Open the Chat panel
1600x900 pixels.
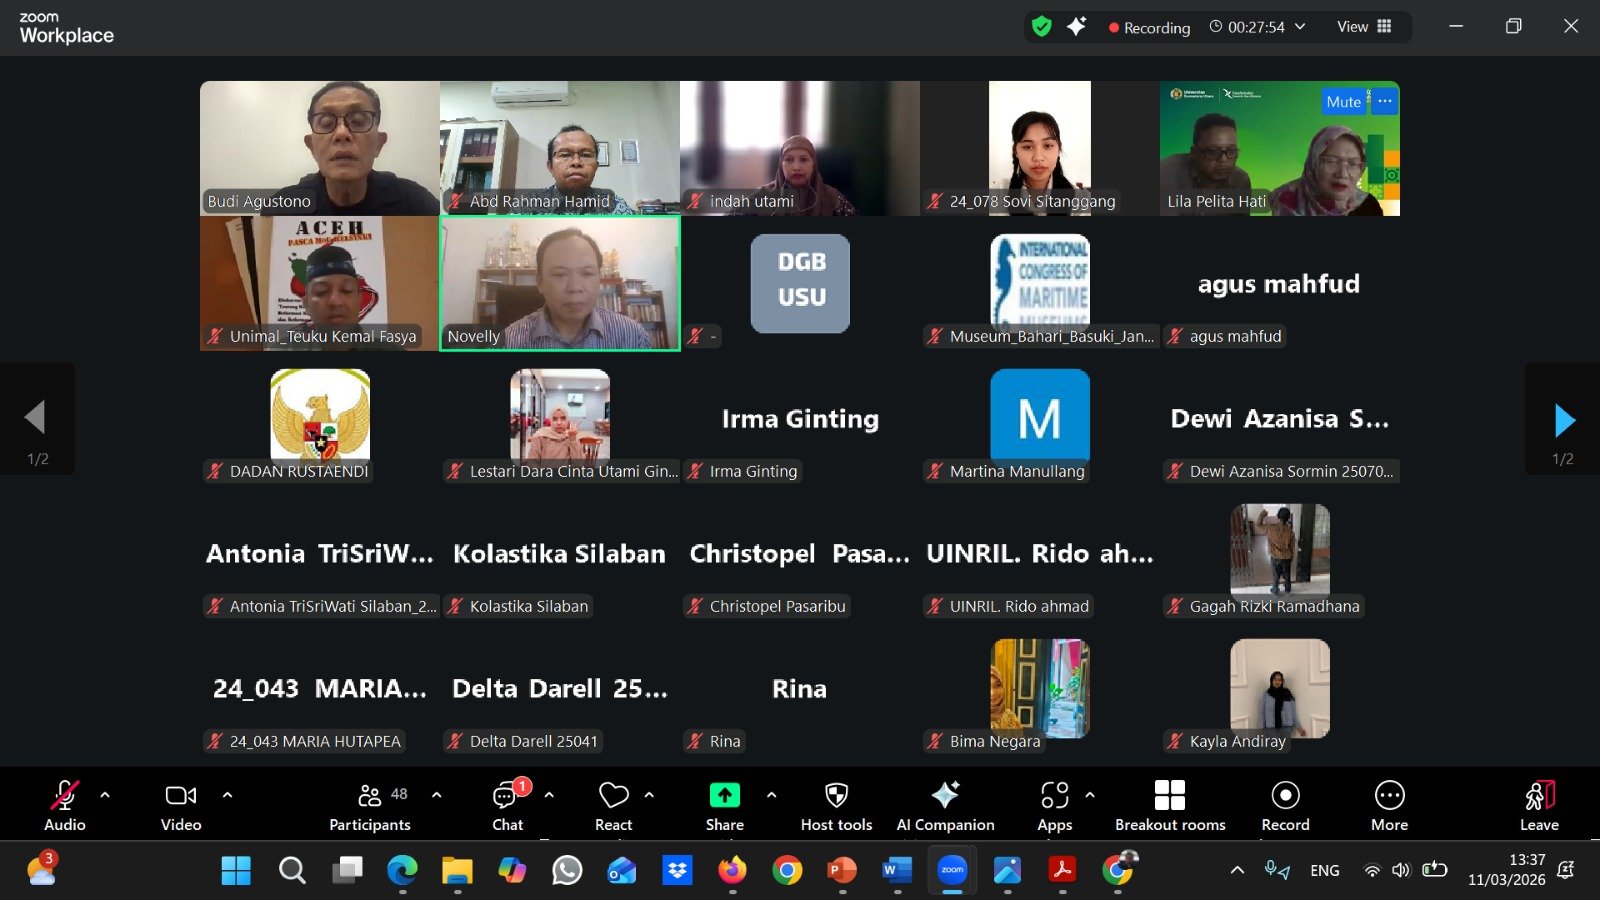point(507,805)
